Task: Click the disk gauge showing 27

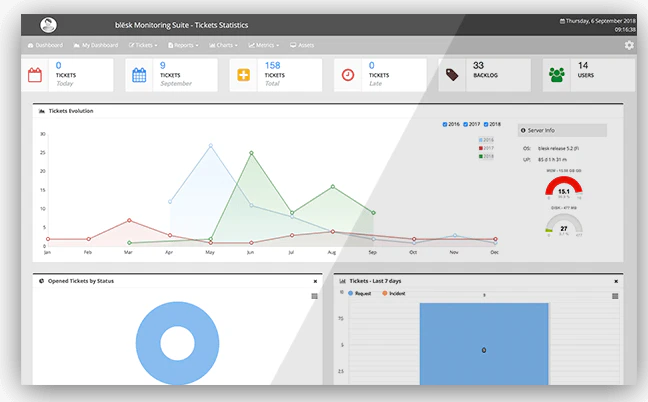Action: [x=564, y=224]
